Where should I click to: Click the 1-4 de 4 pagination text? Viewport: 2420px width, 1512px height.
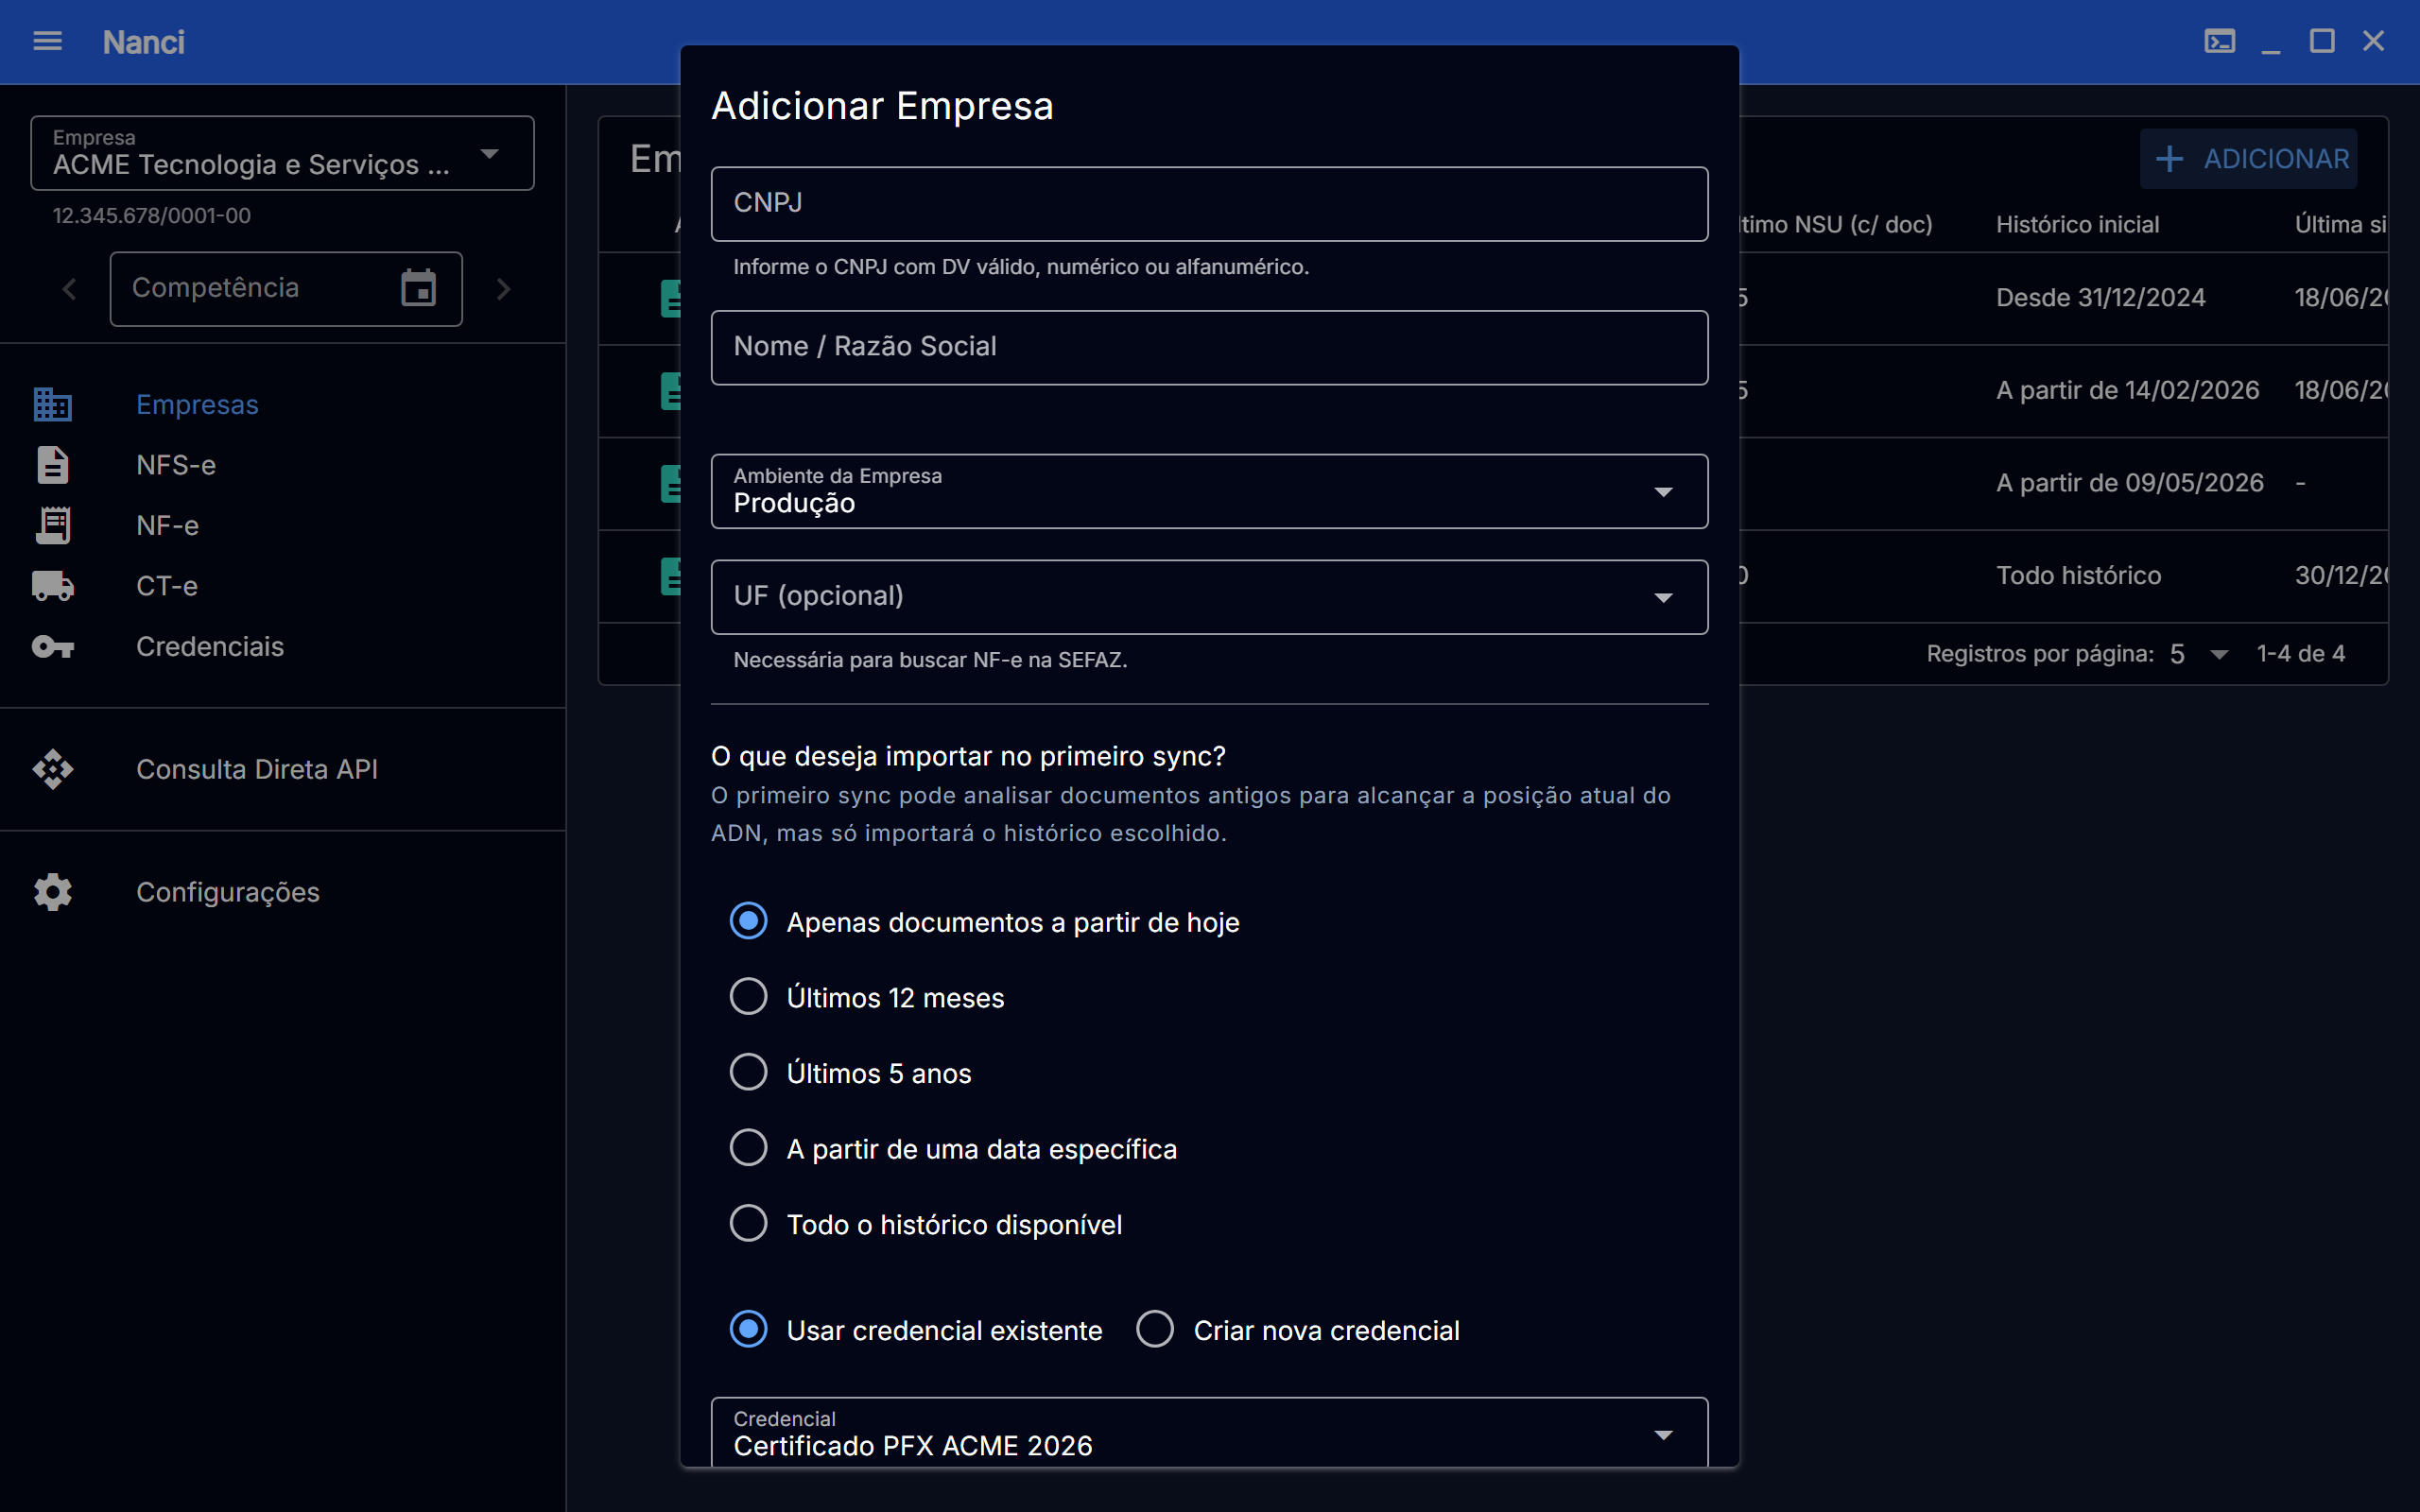pos(2300,654)
